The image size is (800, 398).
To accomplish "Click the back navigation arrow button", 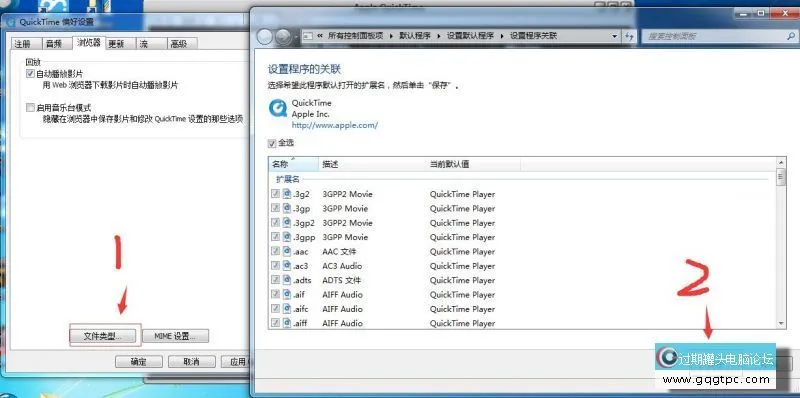I will (265, 36).
